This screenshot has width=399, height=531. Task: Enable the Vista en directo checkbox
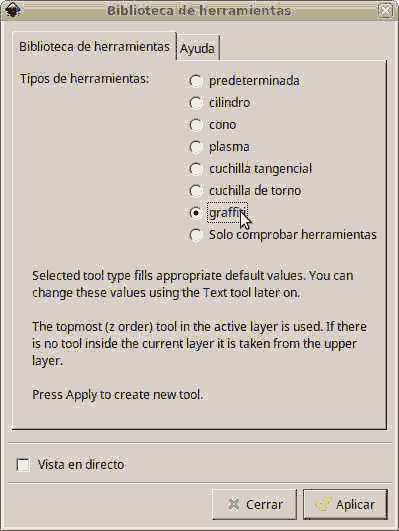23,465
